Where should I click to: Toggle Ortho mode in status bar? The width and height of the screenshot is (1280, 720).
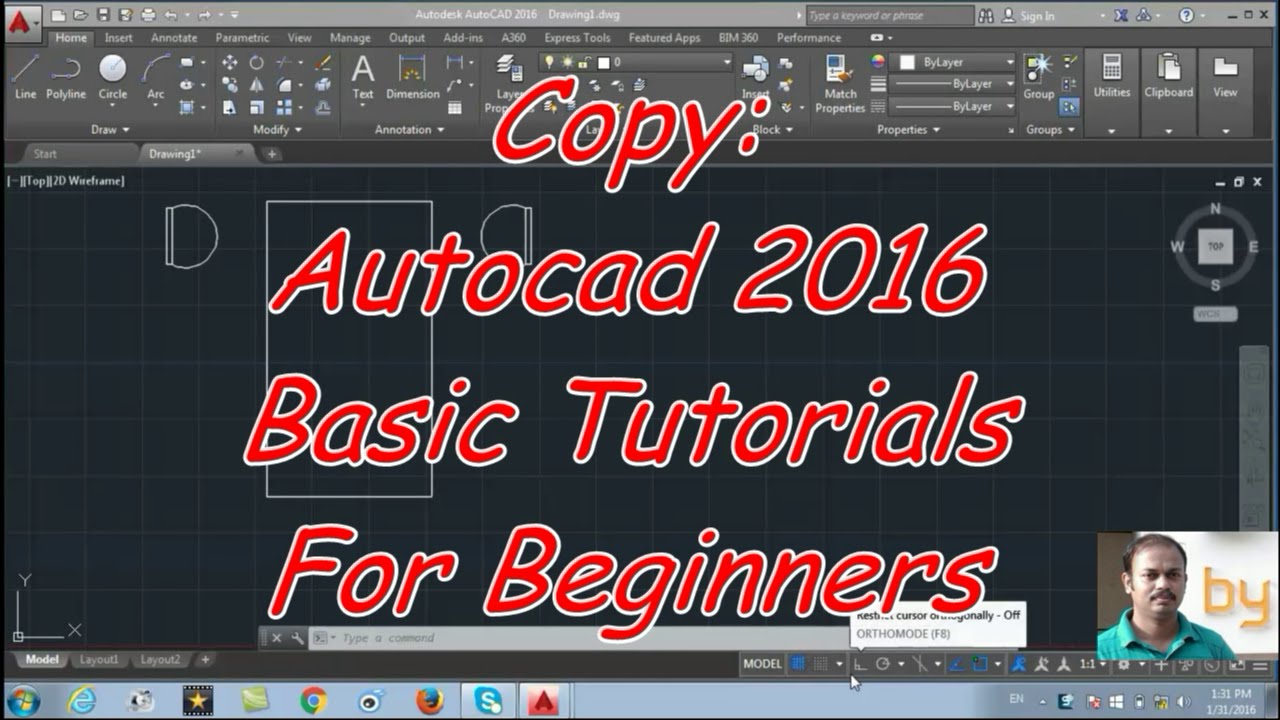(x=860, y=664)
